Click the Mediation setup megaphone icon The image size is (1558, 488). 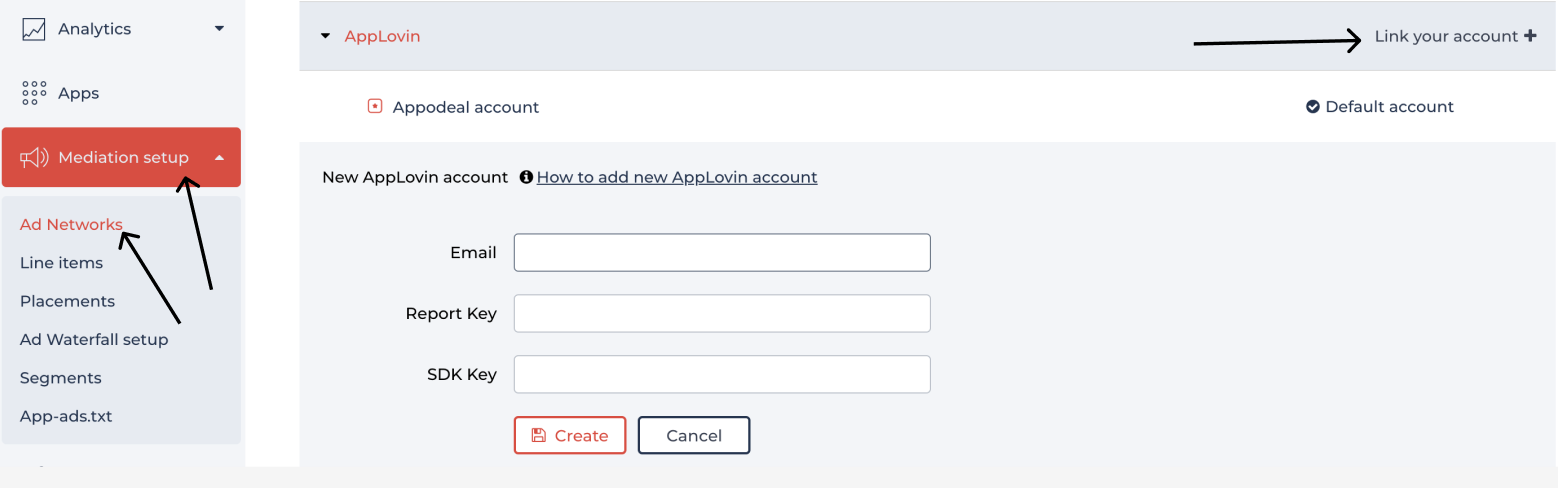pyautogui.click(x=35, y=157)
